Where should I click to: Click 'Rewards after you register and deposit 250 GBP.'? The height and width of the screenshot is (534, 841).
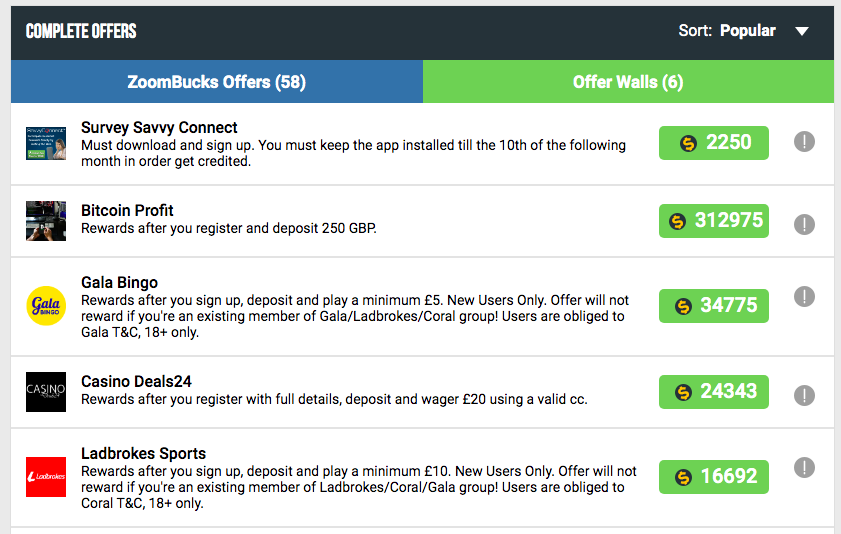coord(228,228)
